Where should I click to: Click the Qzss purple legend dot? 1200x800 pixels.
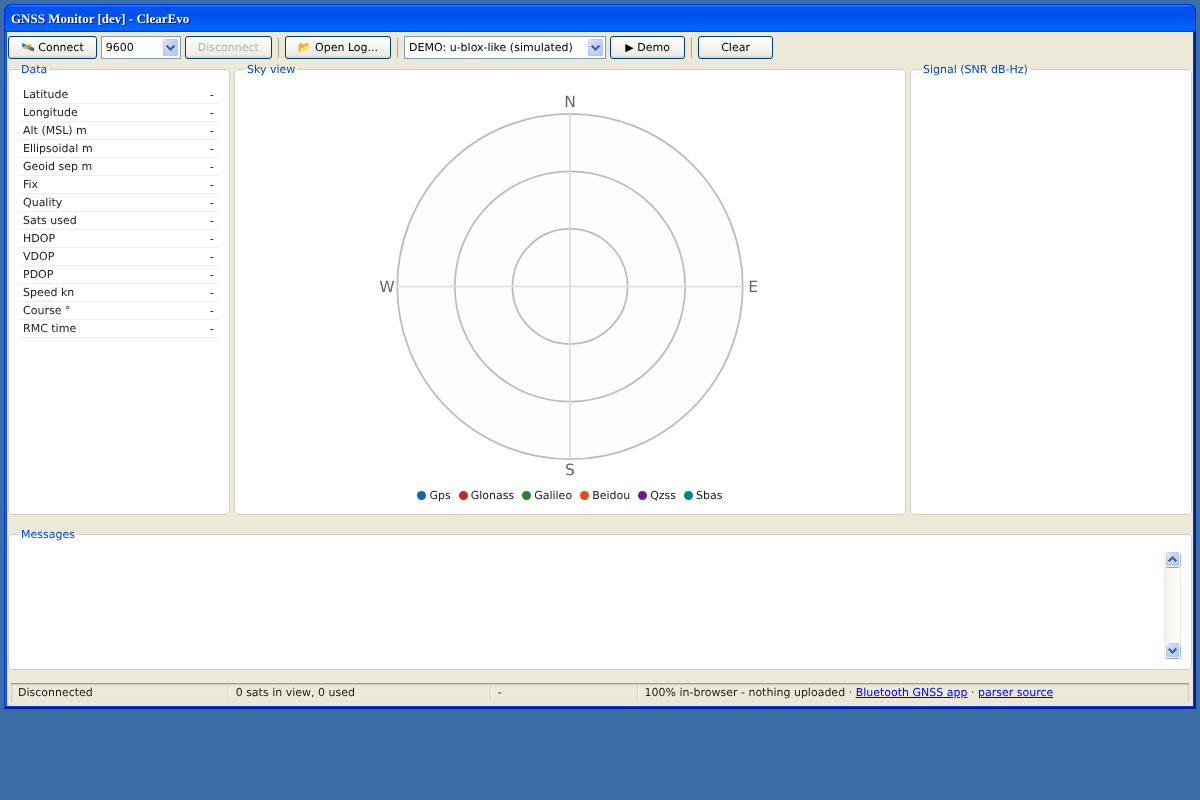coord(642,496)
